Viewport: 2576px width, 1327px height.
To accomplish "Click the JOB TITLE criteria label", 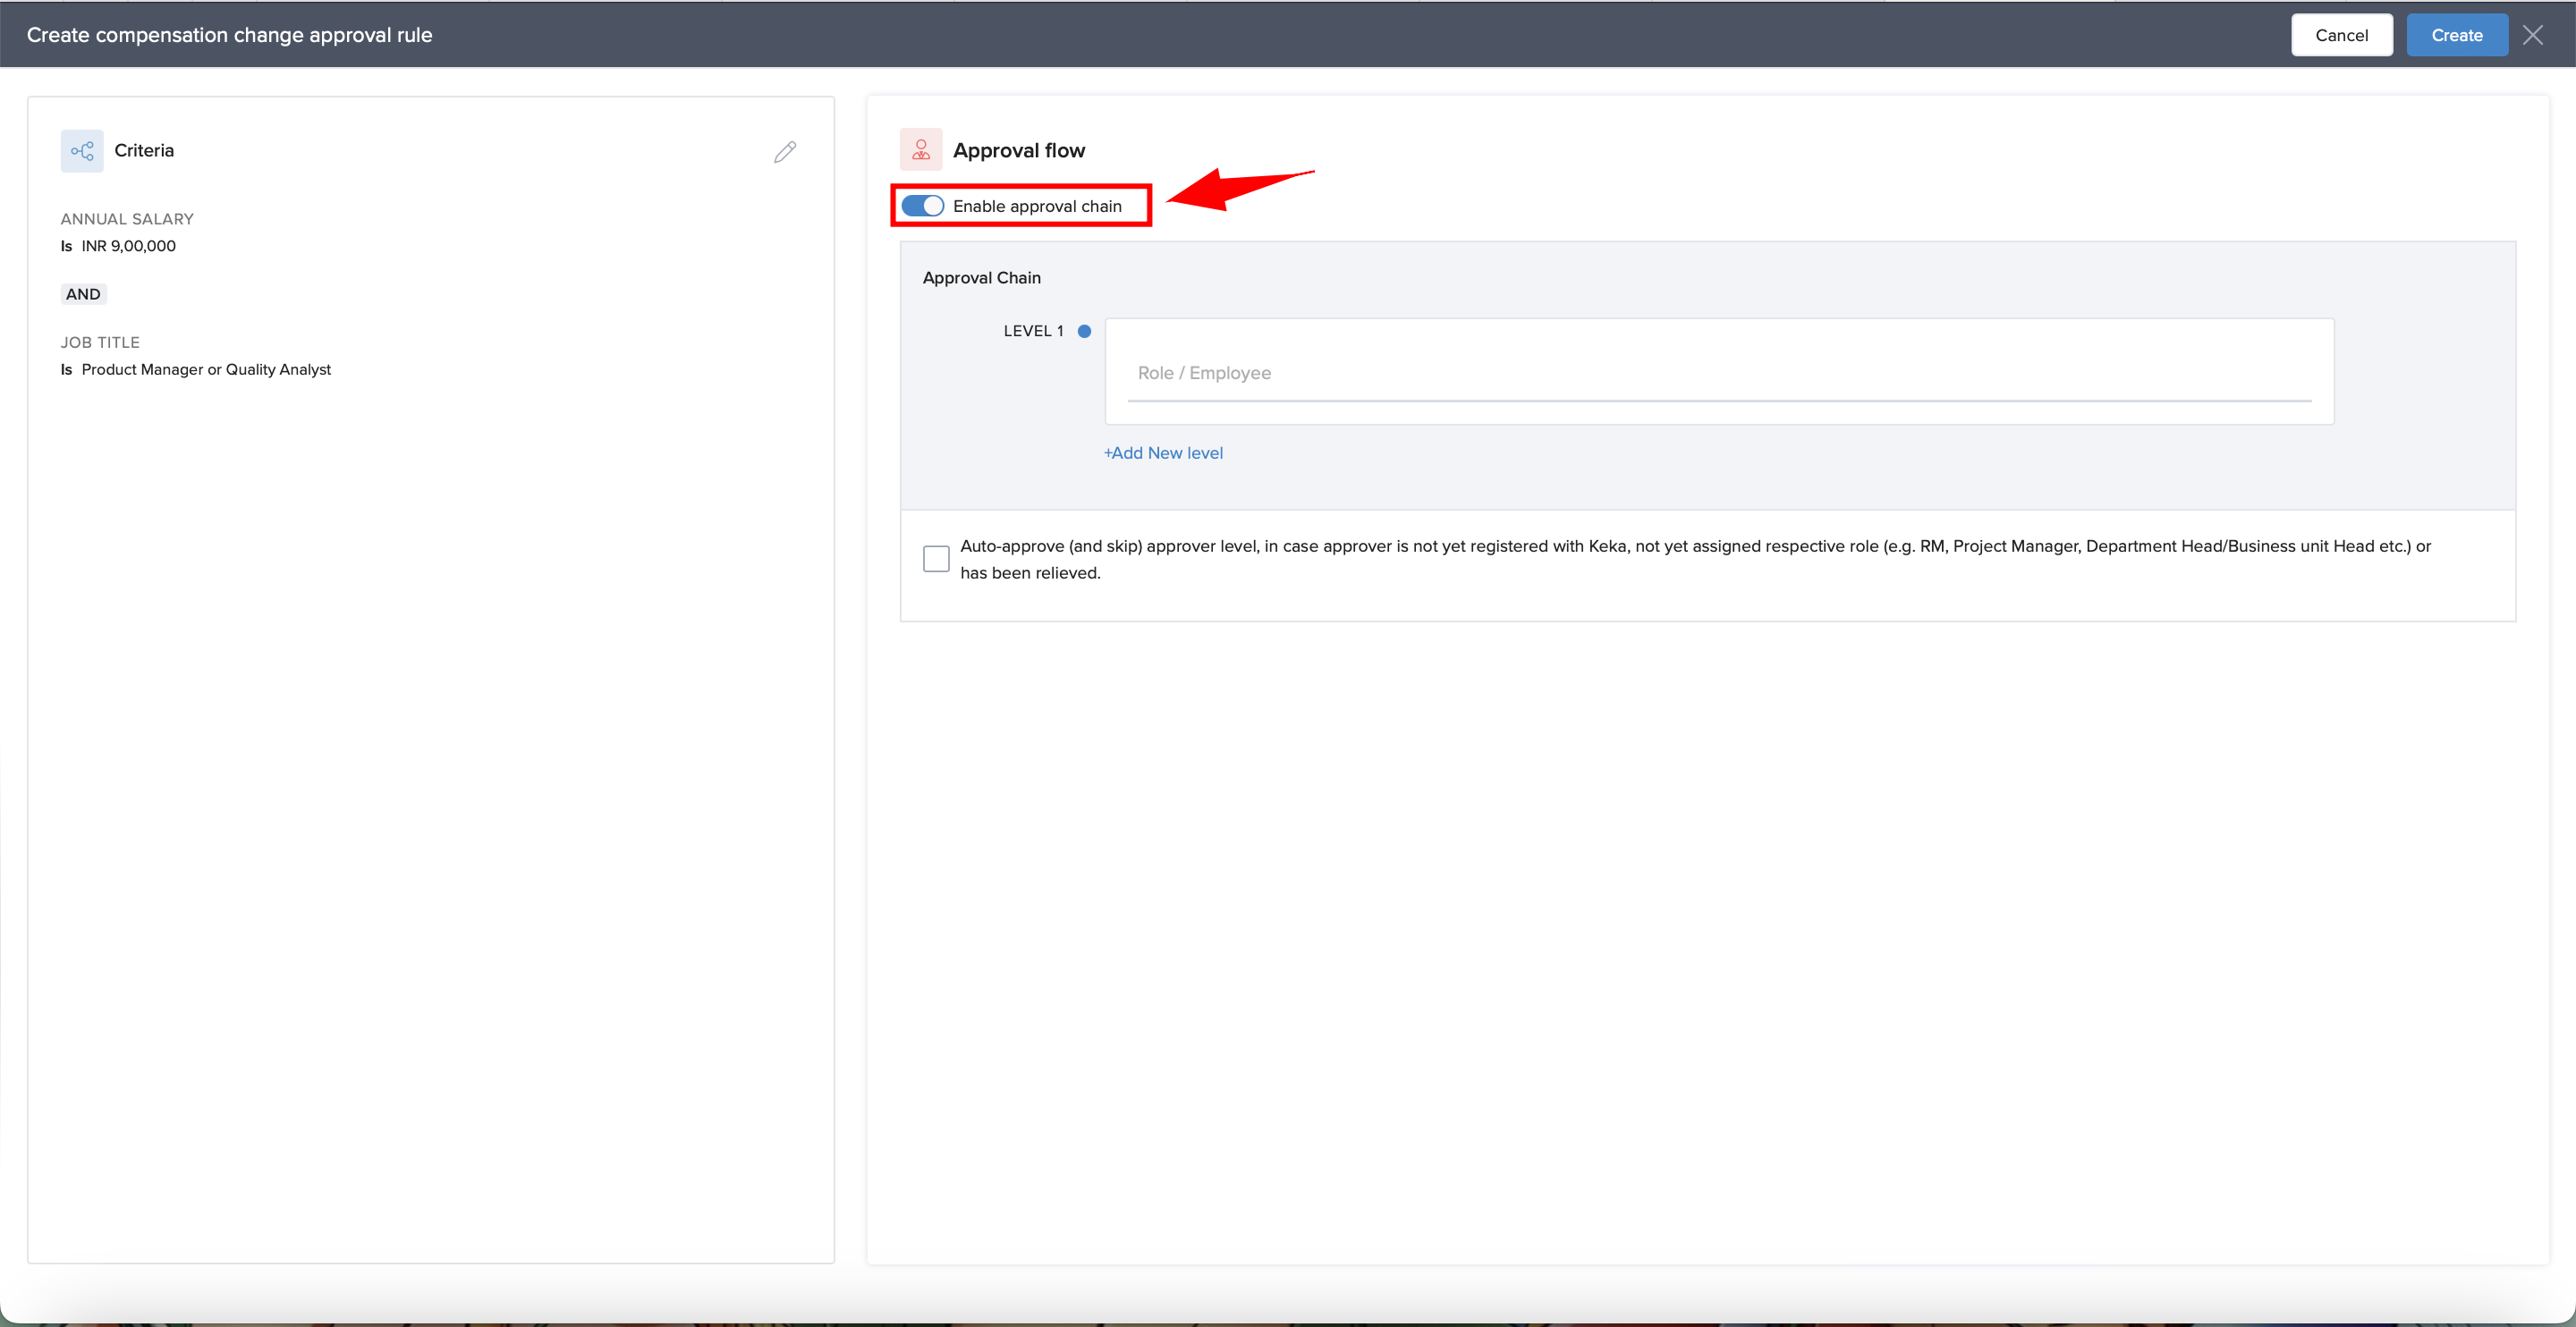I will coord(100,342).
